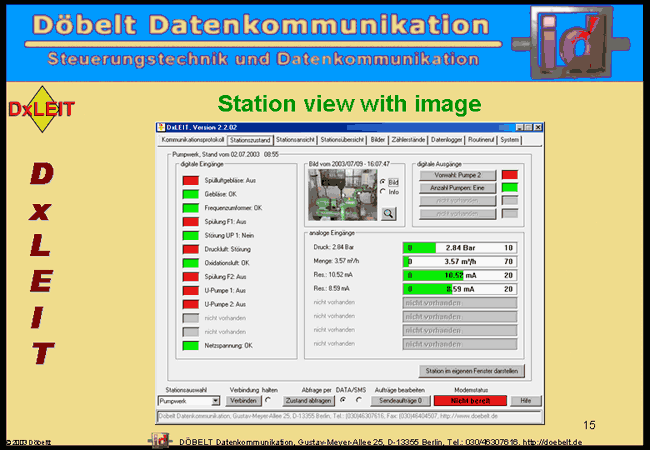
Task: Select the Bild radio button
Action: [x=383, y=182]
